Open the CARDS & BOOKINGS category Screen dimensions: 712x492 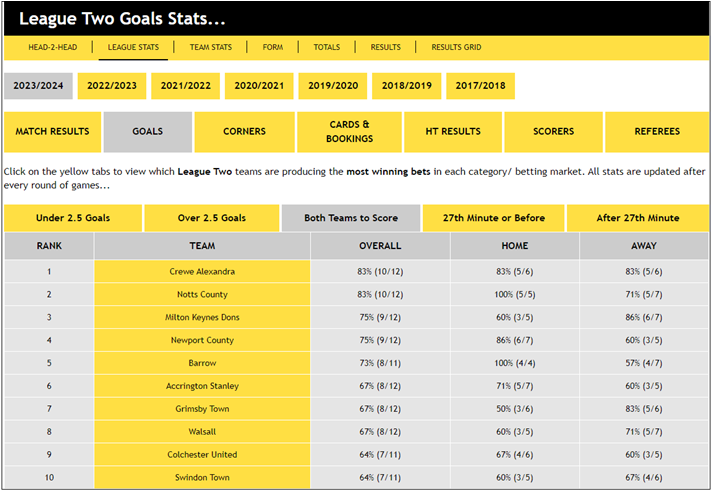coord(349,132)
